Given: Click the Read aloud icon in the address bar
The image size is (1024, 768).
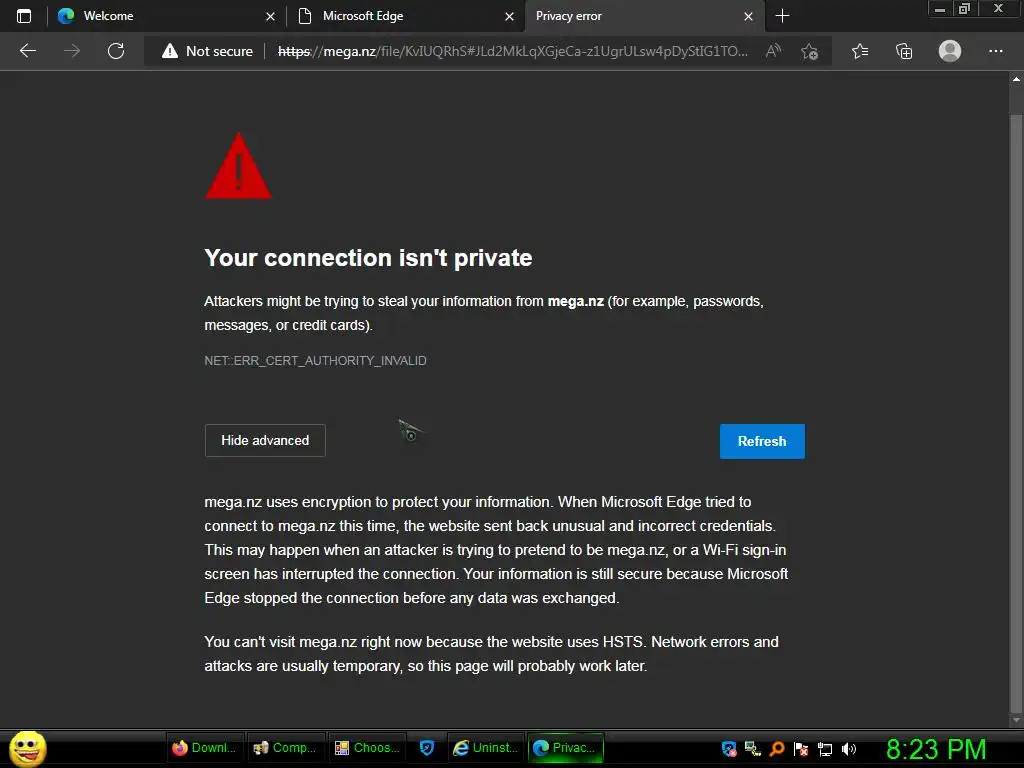Looking at the screenshot, I should tap(773, 51).
